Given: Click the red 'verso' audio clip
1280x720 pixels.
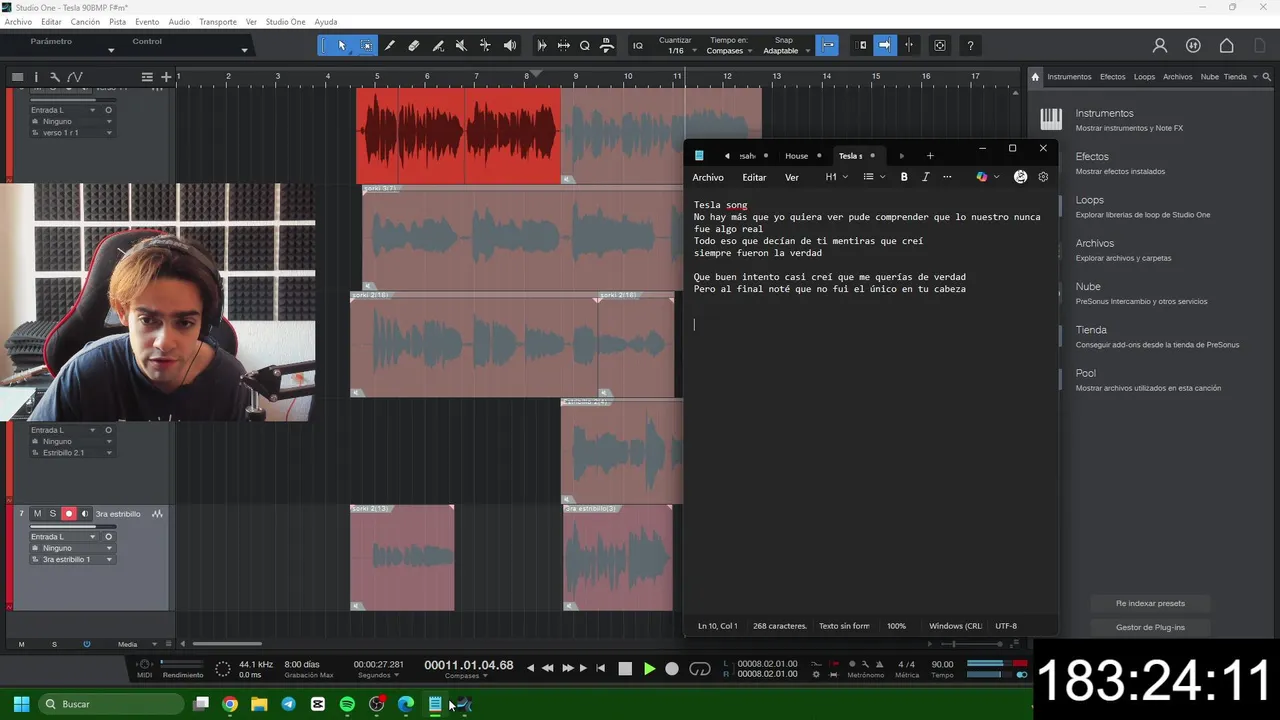Looking at the screenshot, I should [x=459, y=136].
